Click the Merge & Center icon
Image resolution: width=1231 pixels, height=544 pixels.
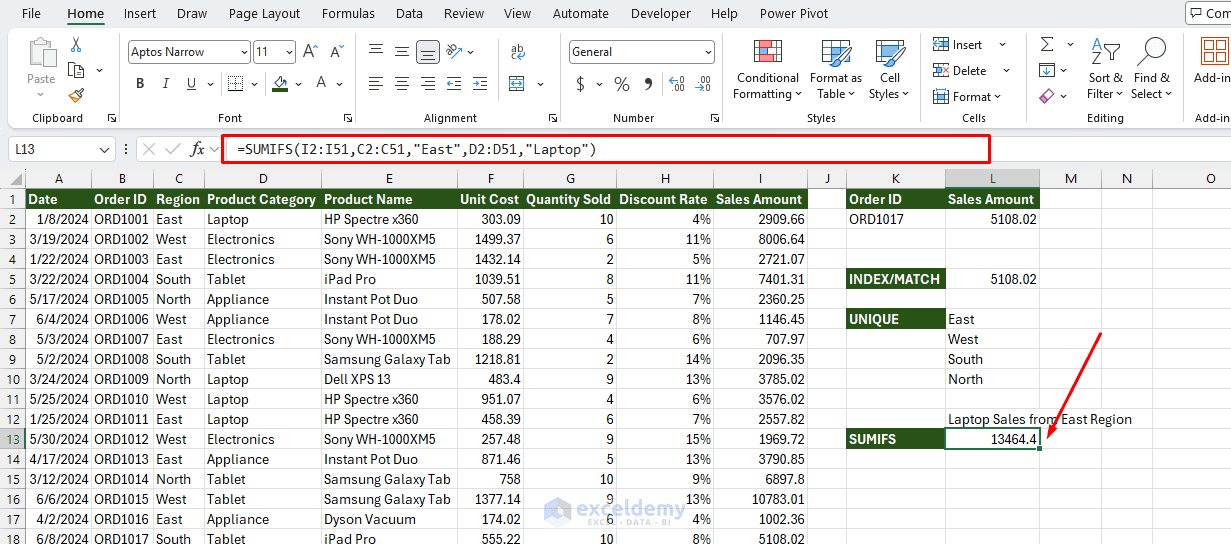click(518, 84)
